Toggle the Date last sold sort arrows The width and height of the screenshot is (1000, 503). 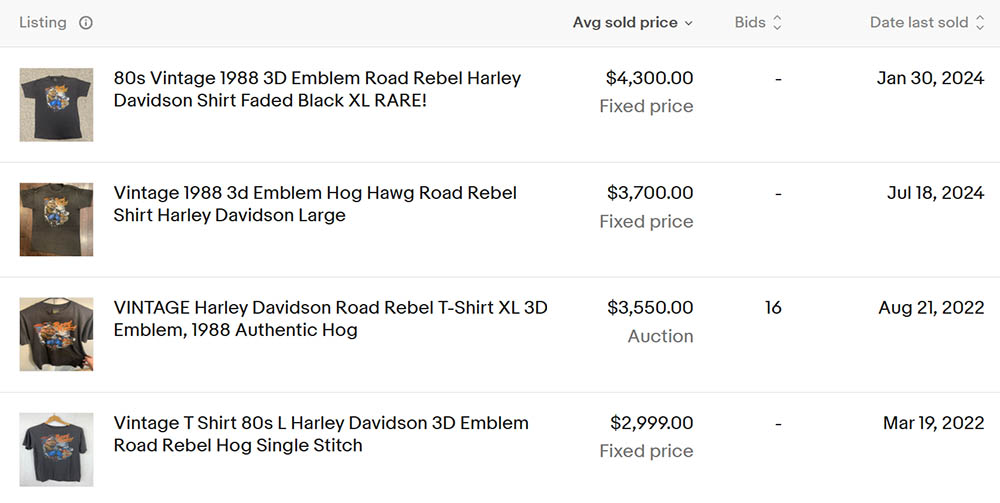click(980, 23)
